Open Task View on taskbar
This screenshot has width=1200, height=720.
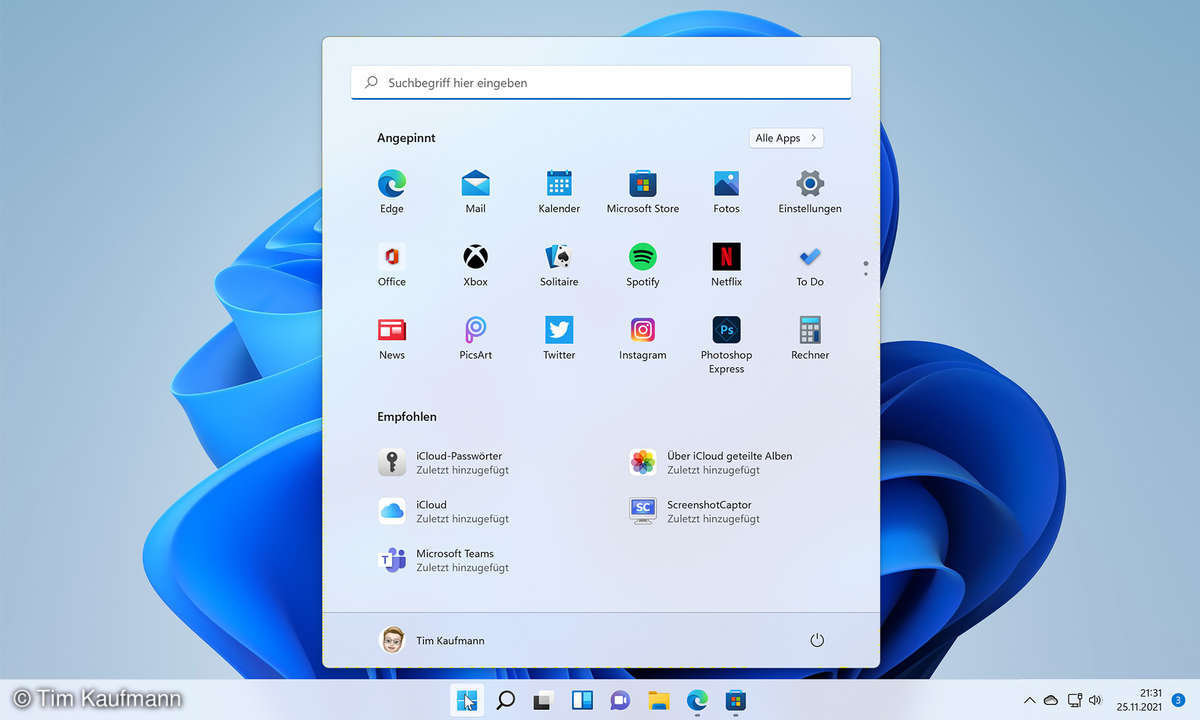(543, 700)
